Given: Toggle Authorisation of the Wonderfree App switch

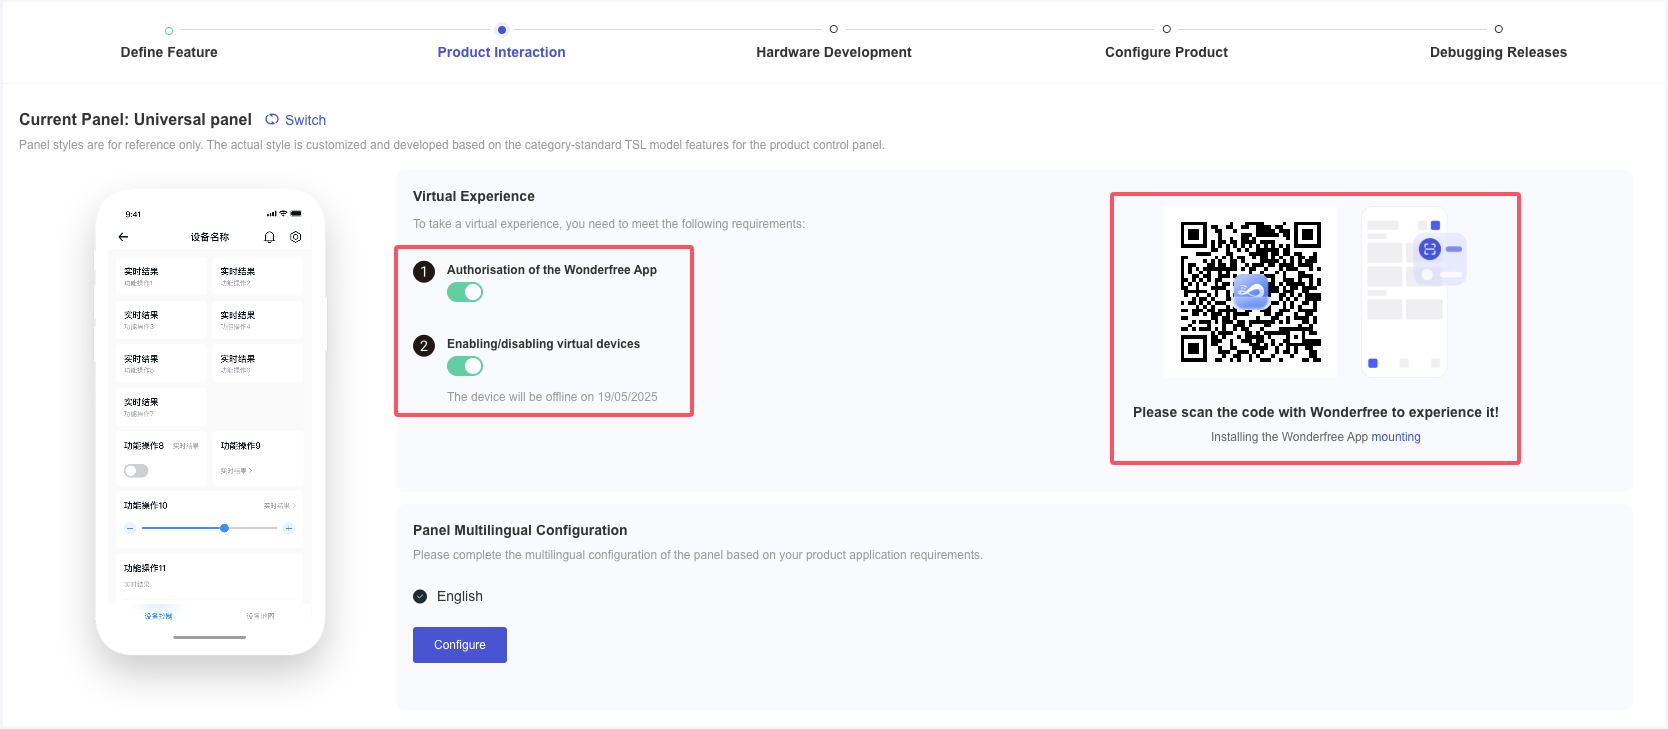Looking at the screenshot, I should pos(465,292).
